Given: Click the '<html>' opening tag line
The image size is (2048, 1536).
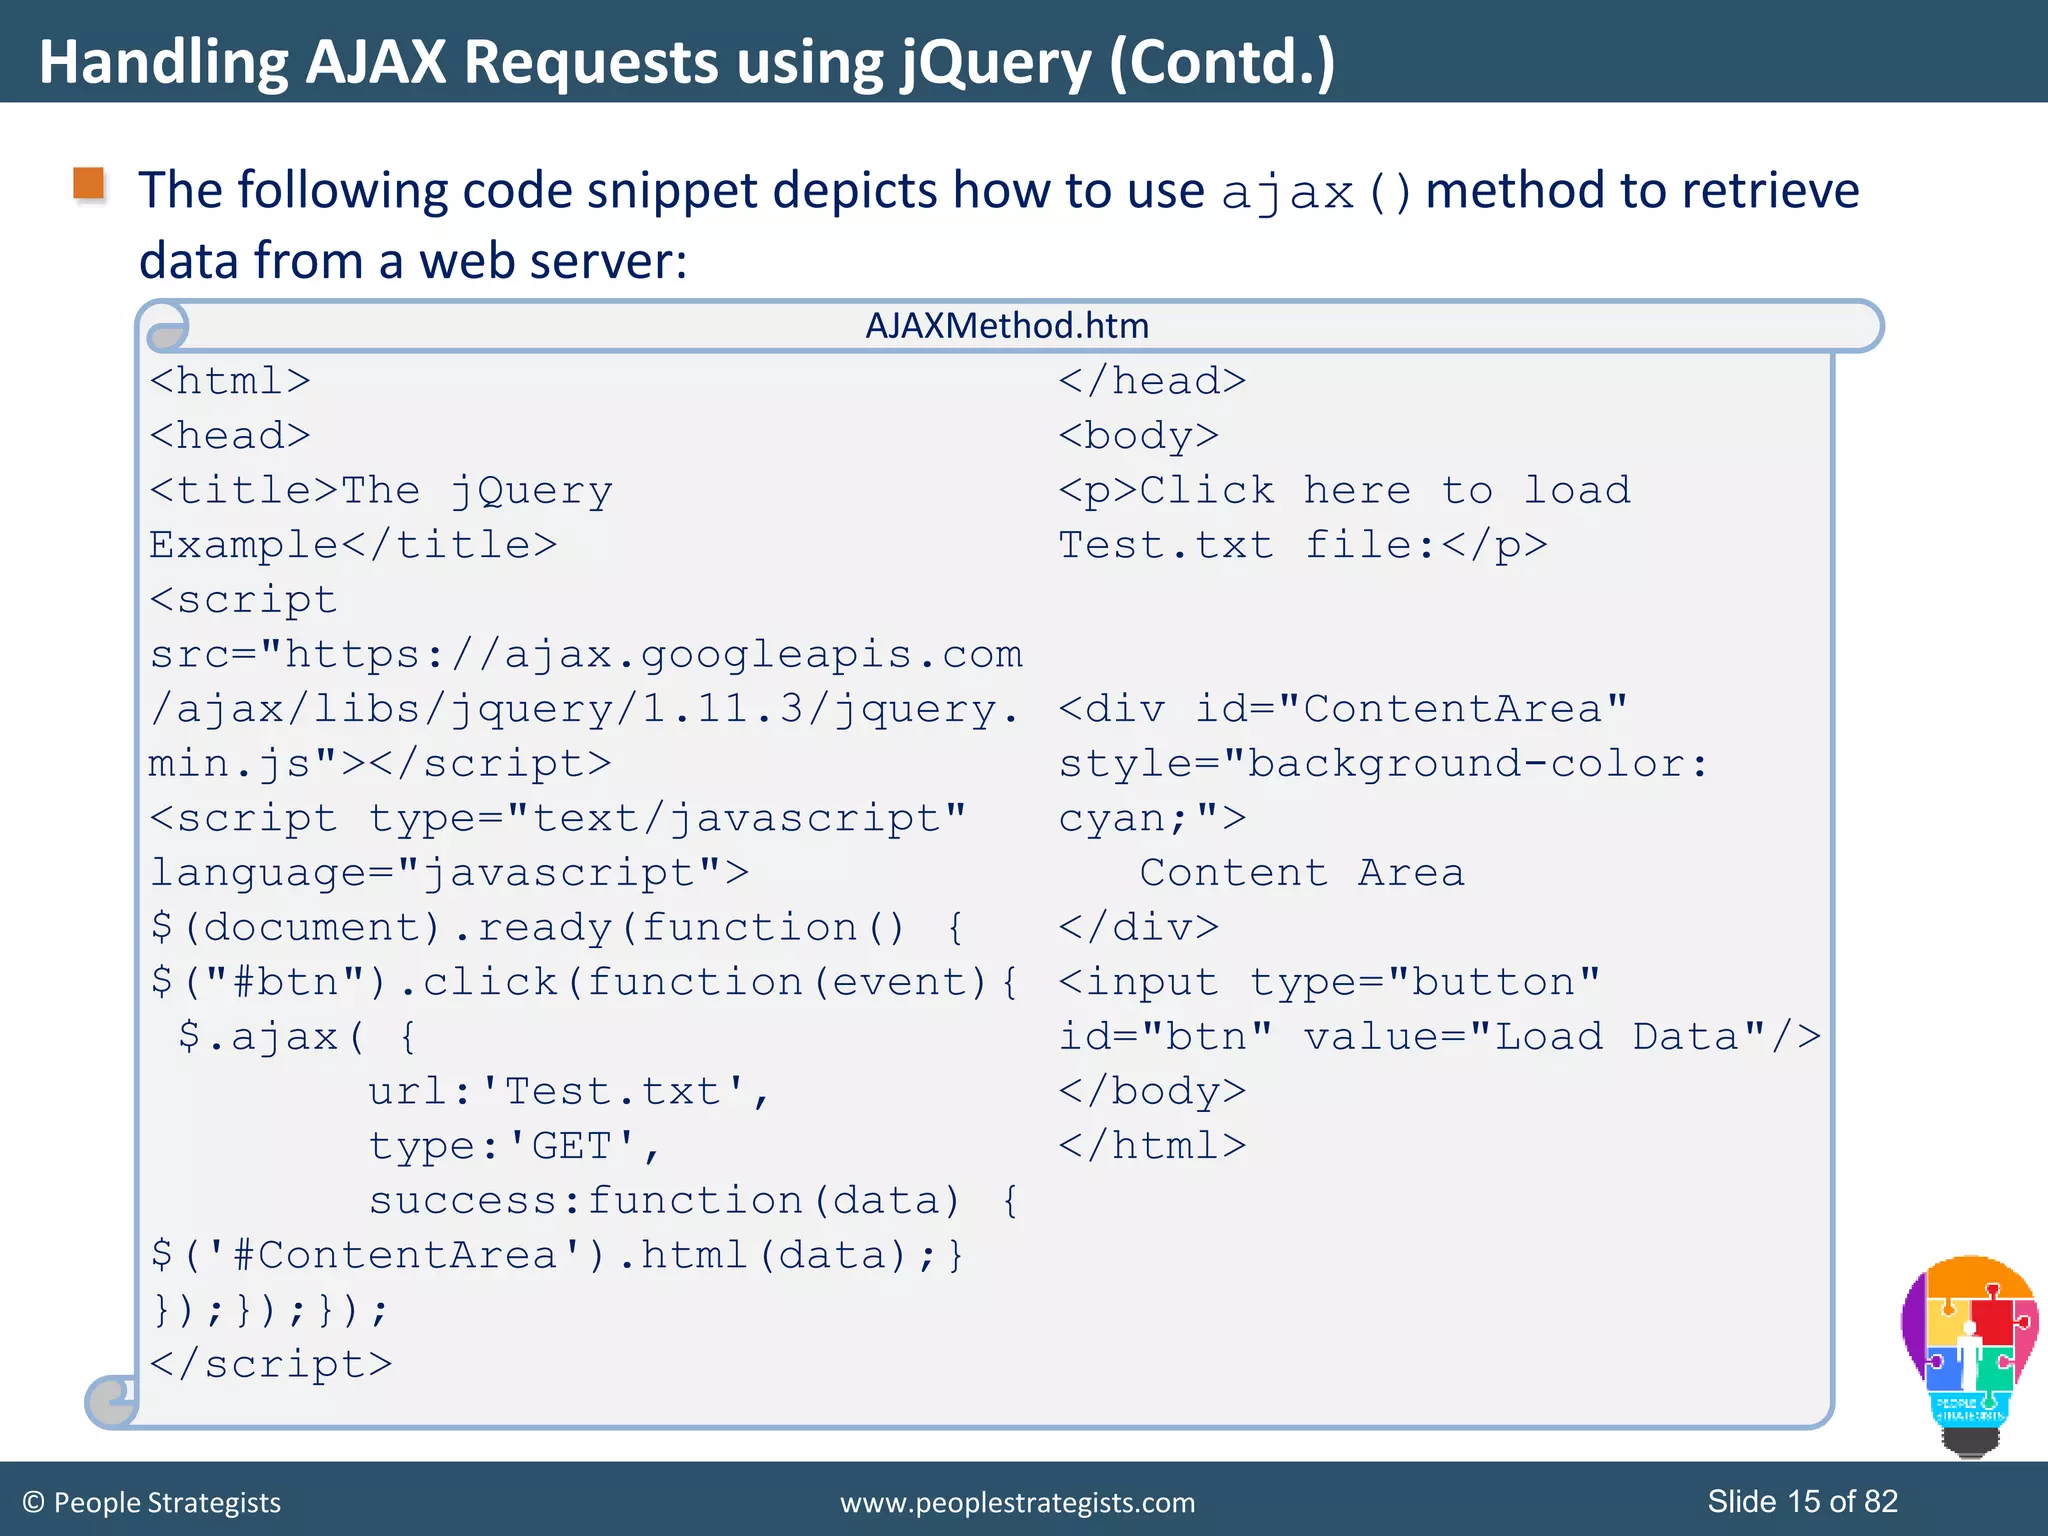Looking at the screenshot, I should (x=230, y=381).
